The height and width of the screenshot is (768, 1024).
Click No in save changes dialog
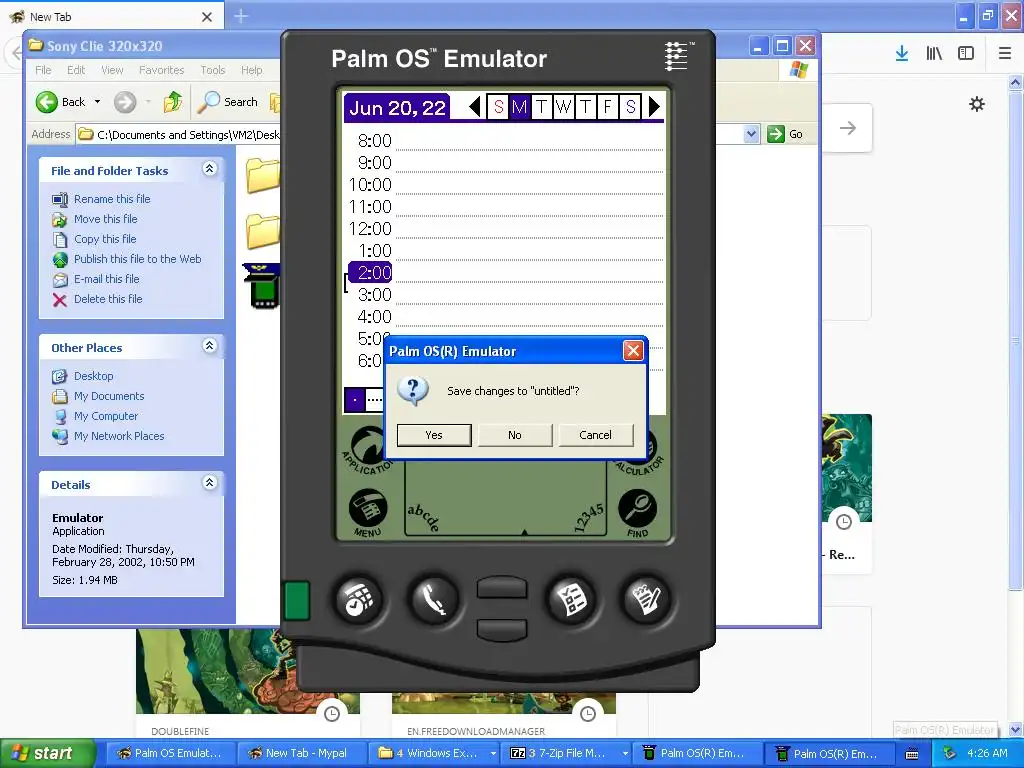[x=515, y=435]
